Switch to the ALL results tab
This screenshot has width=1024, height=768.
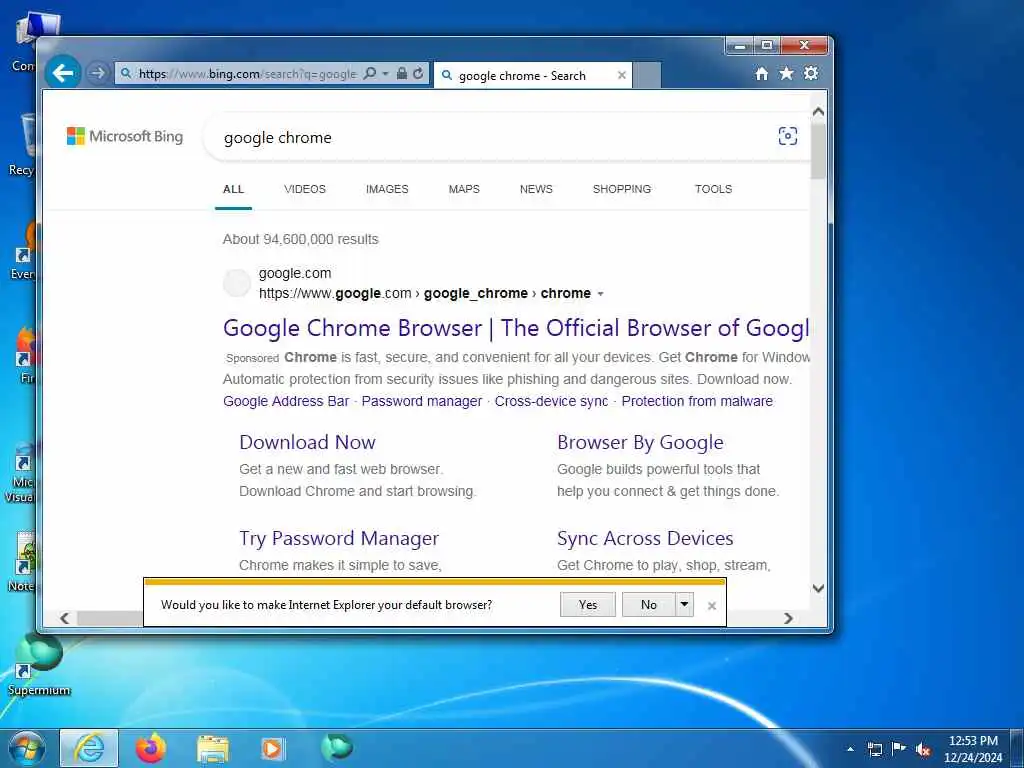pyautogui.click(x=233, y=189)
